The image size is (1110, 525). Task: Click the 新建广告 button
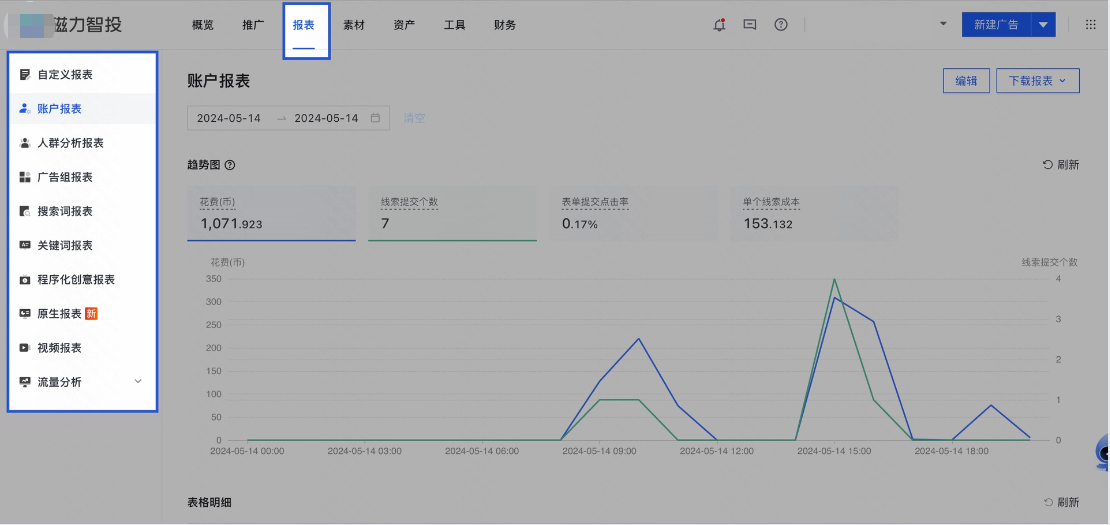[996, 25]
